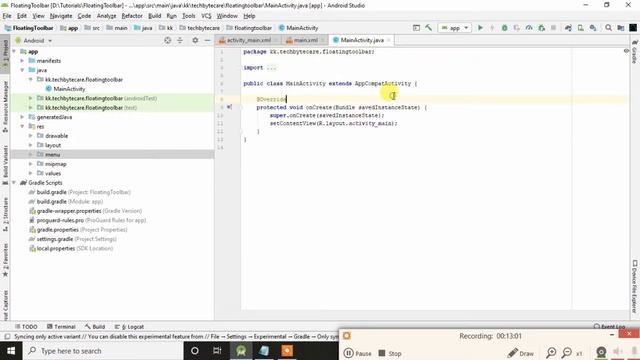Open Task View on the taskbar

coord(217,351)
